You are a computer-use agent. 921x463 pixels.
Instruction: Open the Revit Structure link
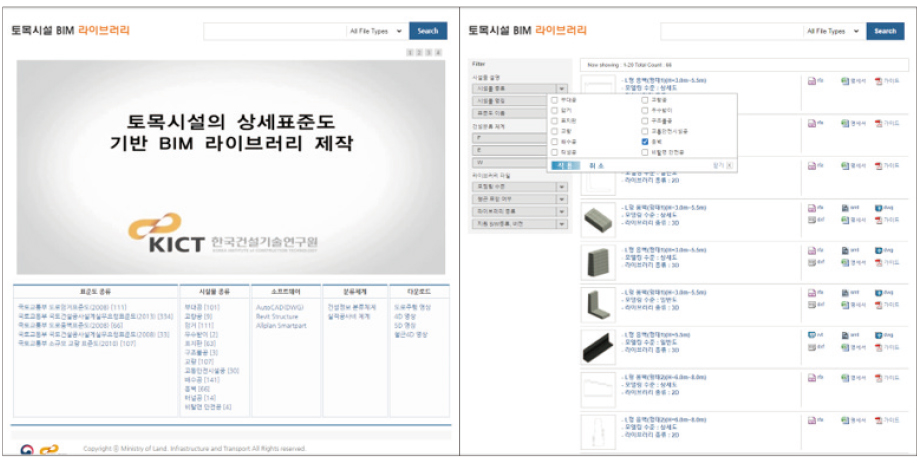[277, 317]
